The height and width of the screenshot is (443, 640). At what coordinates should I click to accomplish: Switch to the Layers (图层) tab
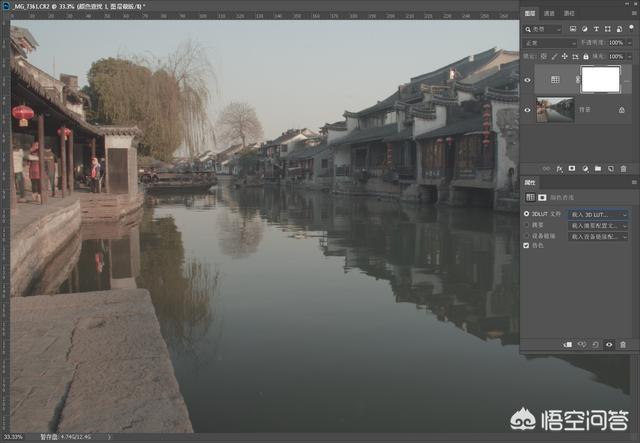(x=530, y=13)
